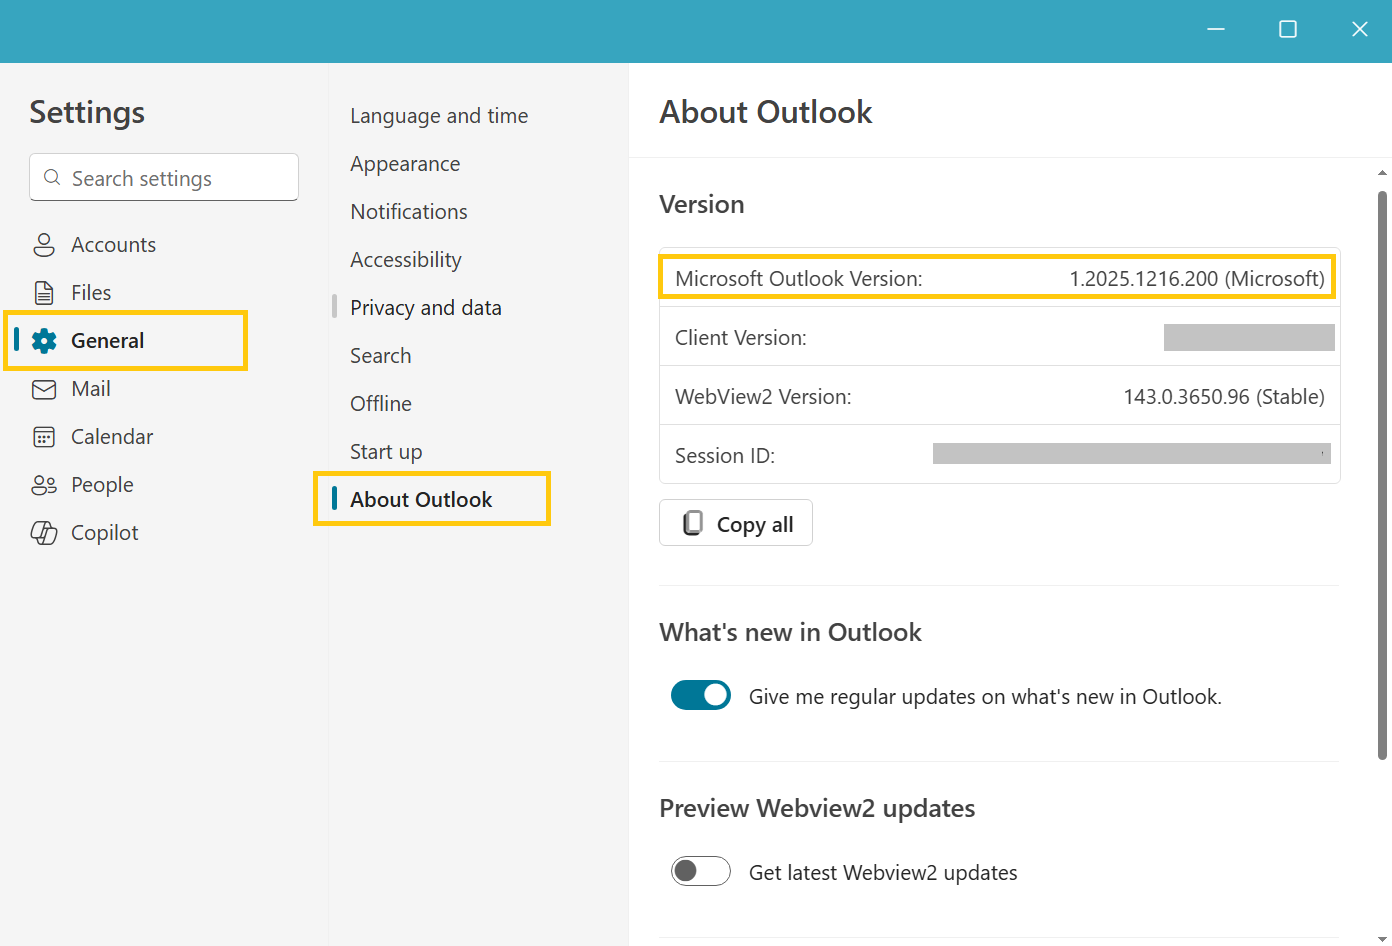
Task: Open the Search settings page
Action: click(381, 356)
